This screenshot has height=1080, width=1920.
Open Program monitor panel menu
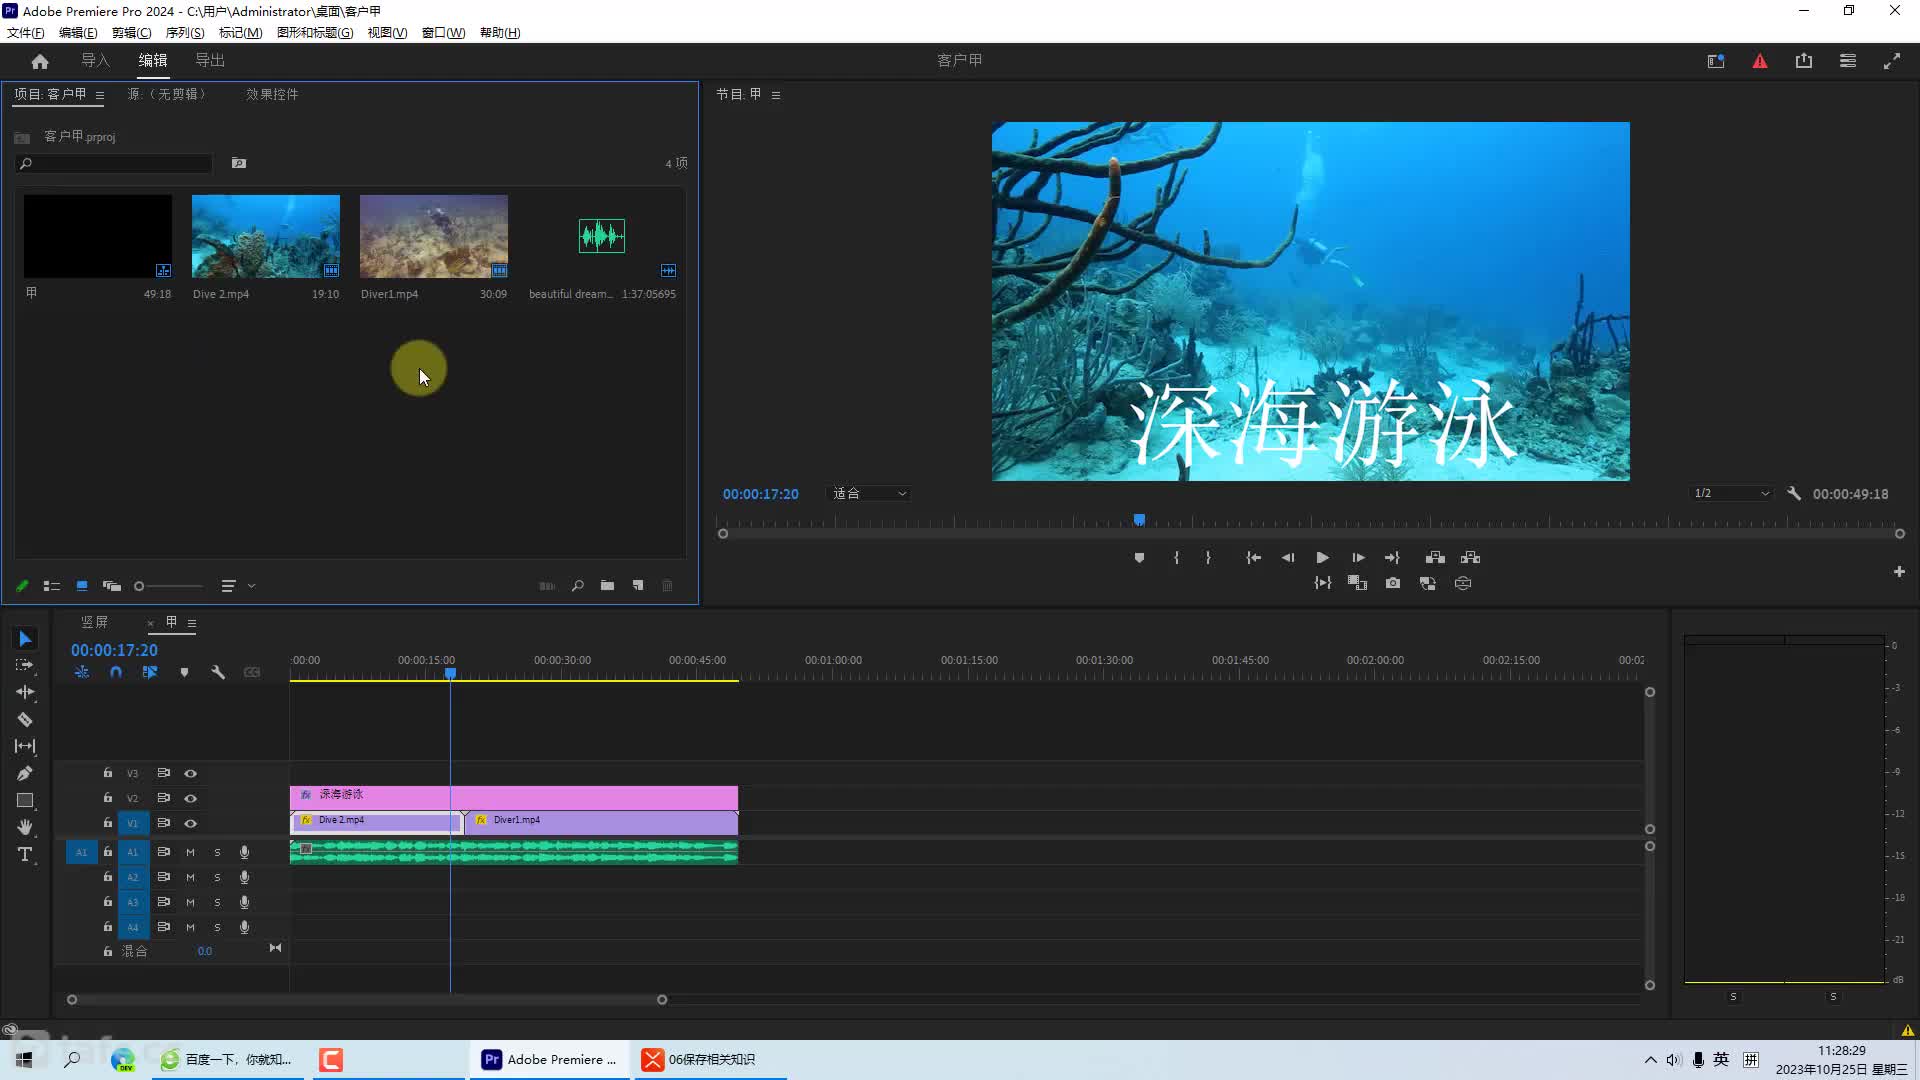point(776,95)
